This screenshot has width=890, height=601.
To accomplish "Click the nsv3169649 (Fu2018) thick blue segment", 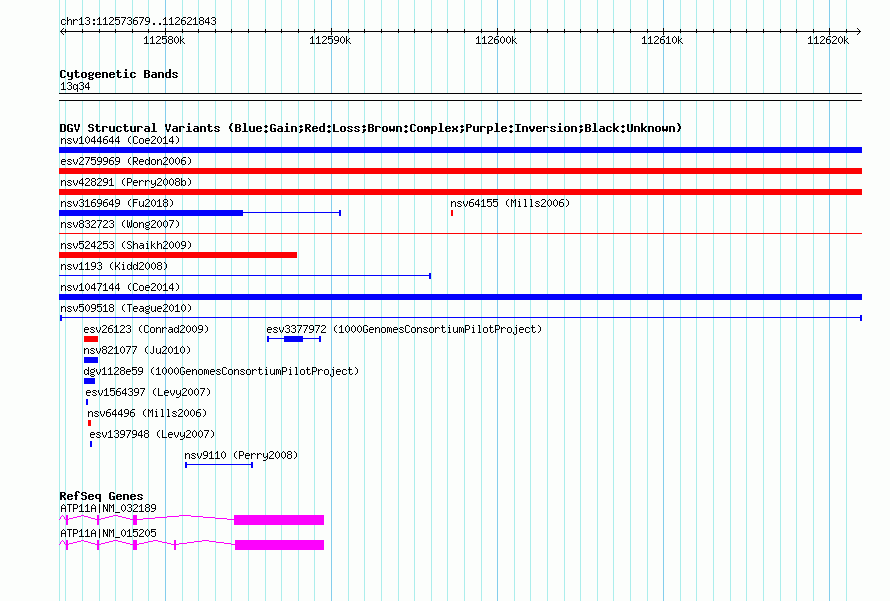I will (151, 213).
